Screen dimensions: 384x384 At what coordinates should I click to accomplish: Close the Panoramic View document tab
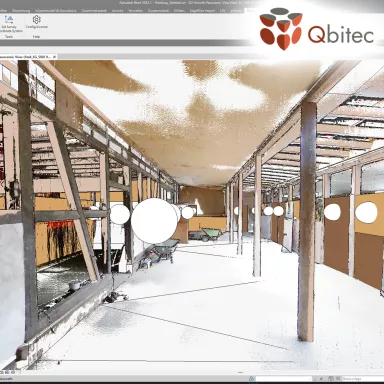[x=54, y=57]
